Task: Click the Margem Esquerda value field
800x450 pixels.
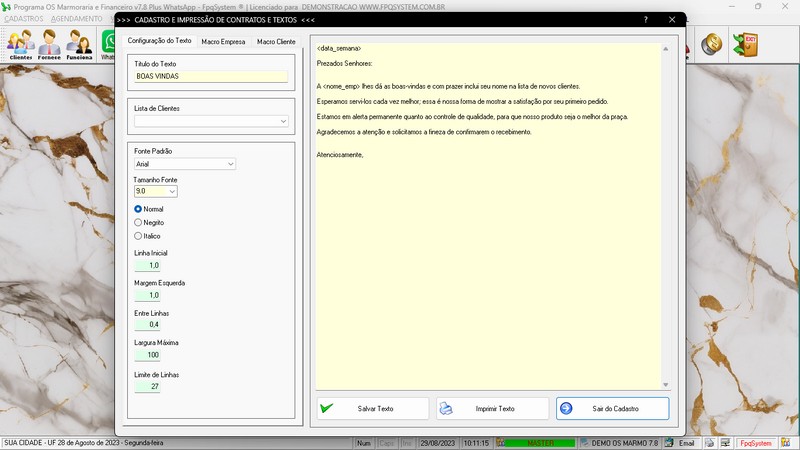Action: tap(147, 295)
